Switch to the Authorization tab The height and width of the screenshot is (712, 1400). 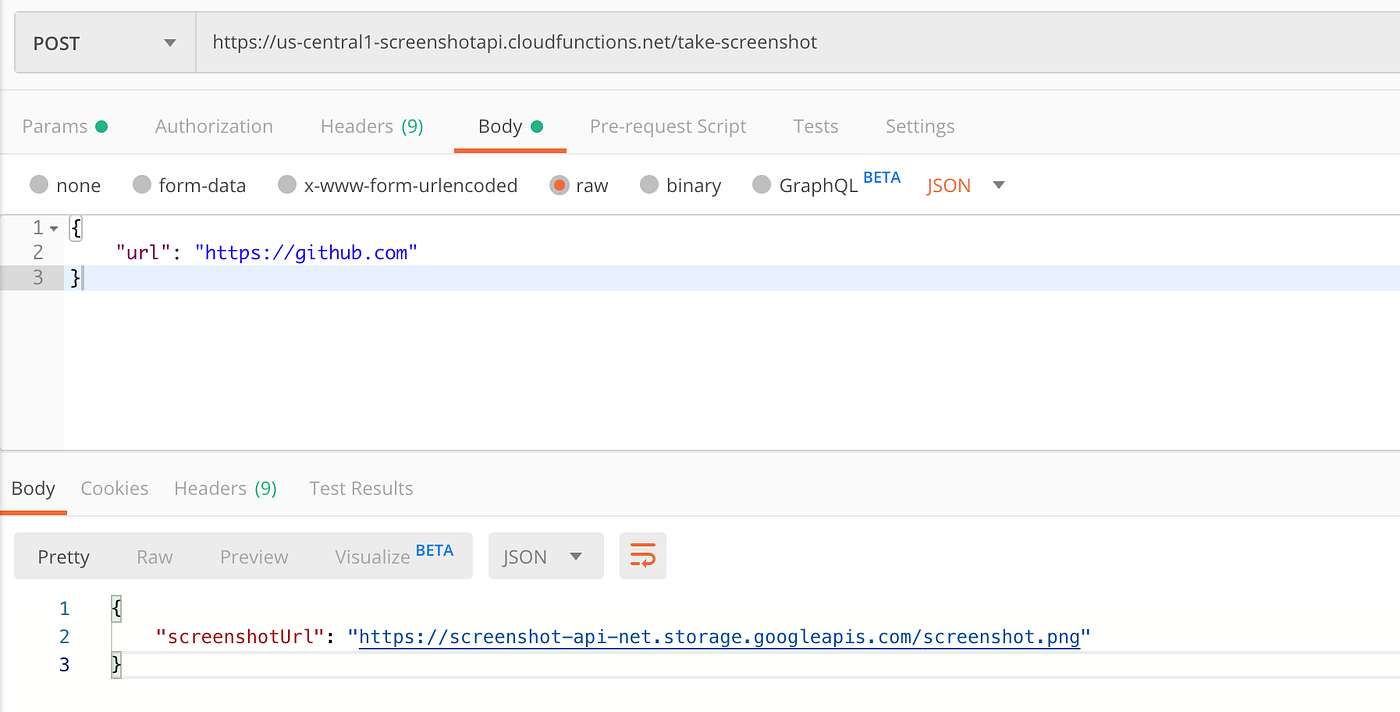pyautogui.click(x=214, y=126)
